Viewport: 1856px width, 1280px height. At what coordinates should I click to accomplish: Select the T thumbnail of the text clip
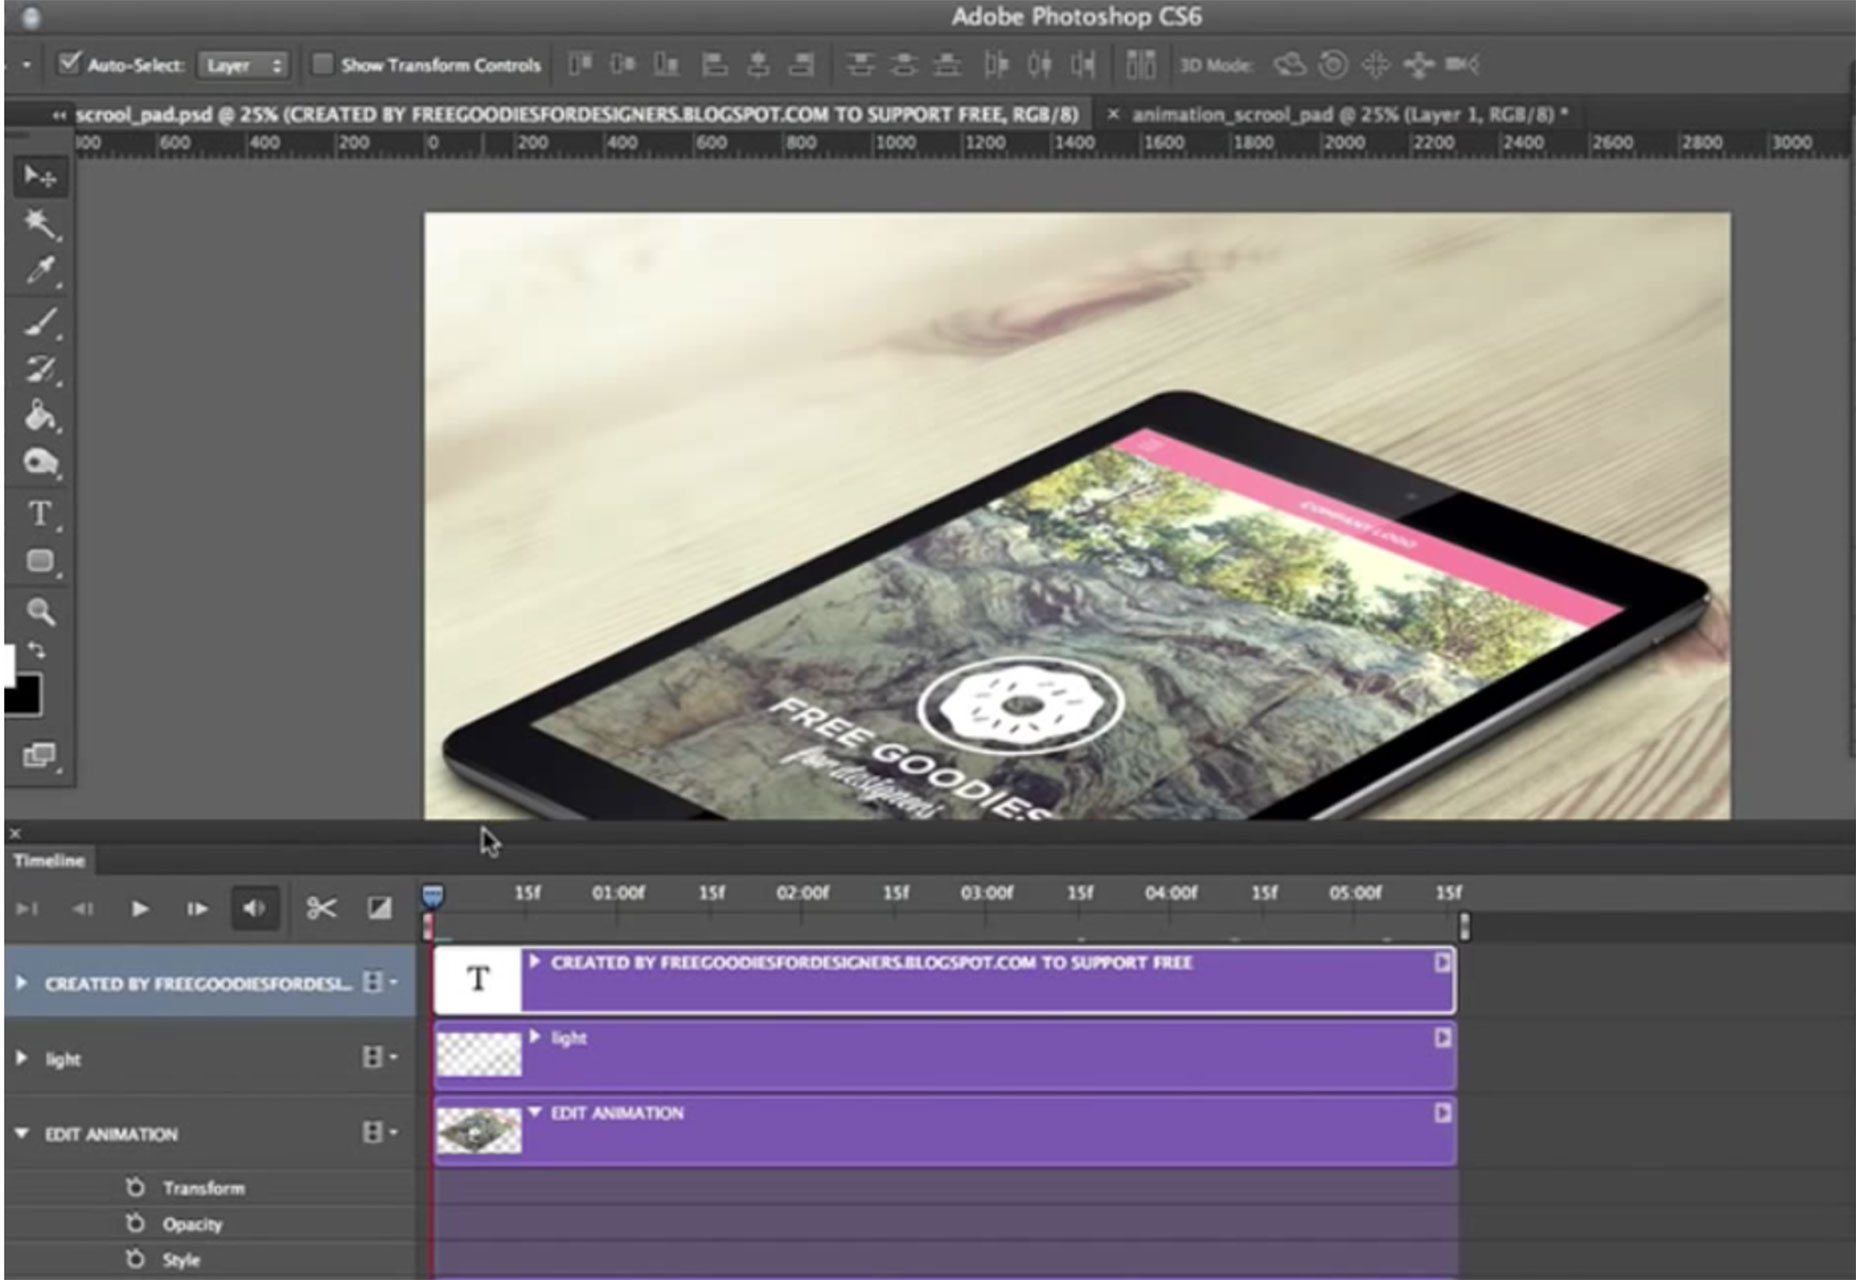[478, 979]
